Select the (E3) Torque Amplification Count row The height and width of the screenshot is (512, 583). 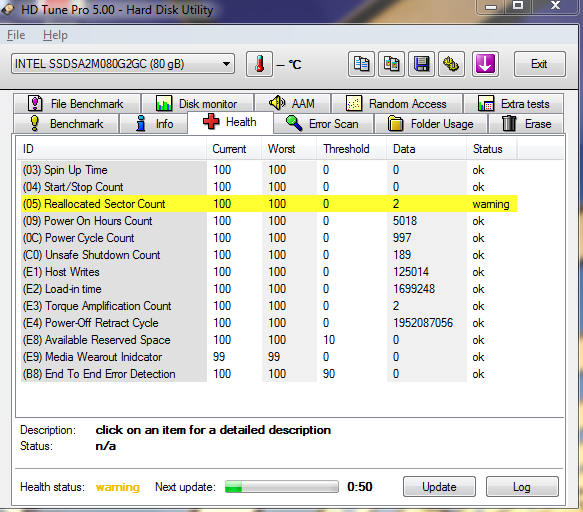(x=269, y=306)
